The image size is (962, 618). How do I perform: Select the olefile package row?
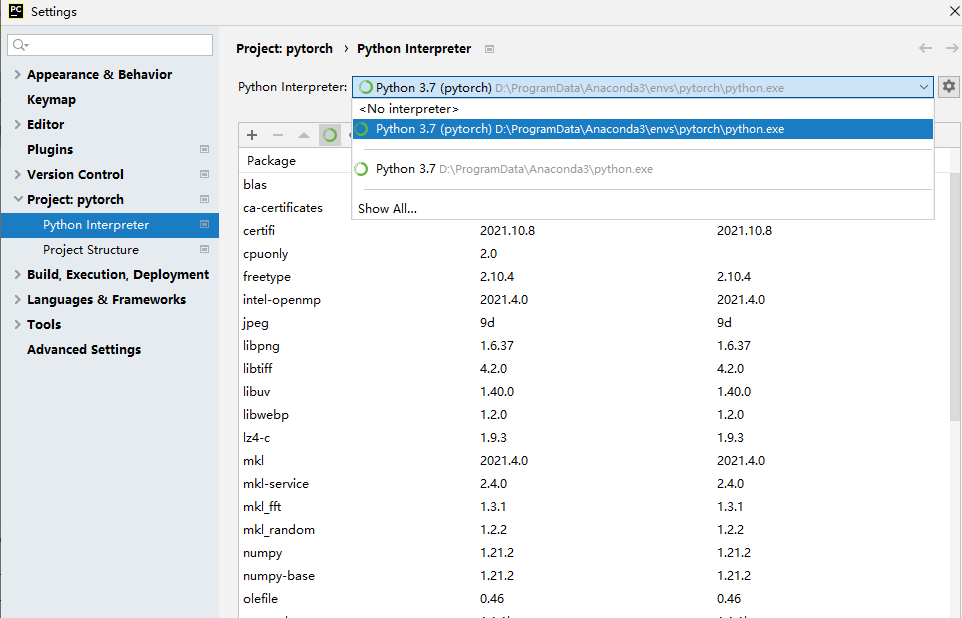tap(594, 599)
